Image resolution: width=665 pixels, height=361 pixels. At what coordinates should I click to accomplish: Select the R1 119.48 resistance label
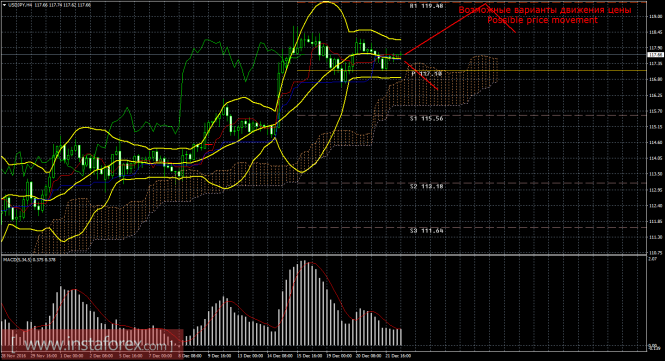pos(427,6)
